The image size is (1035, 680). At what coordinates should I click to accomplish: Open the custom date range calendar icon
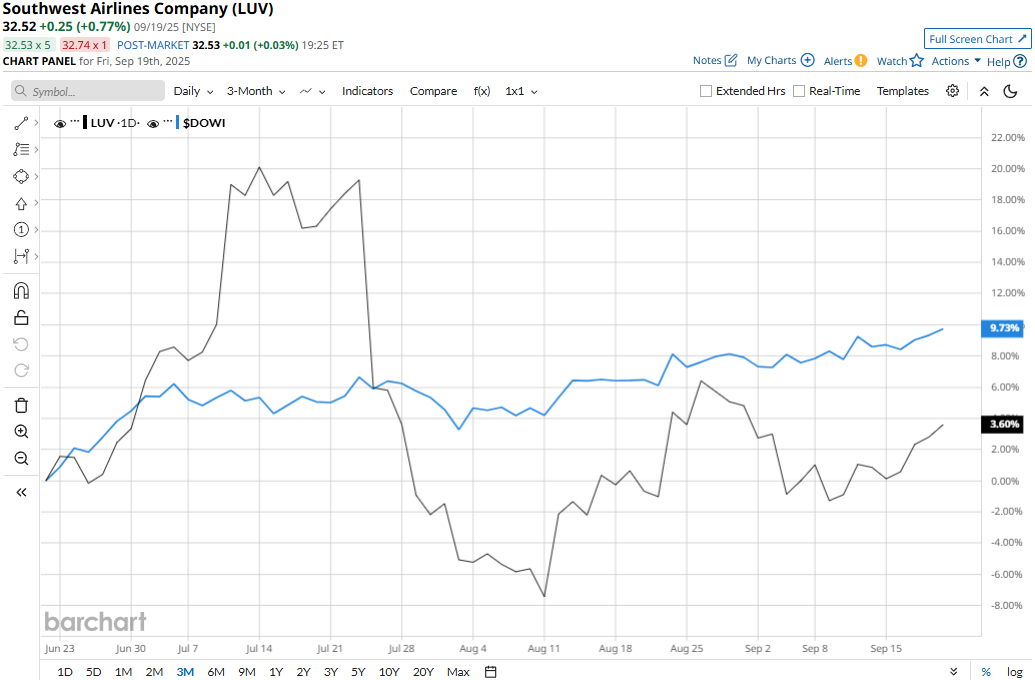[490, 671]
